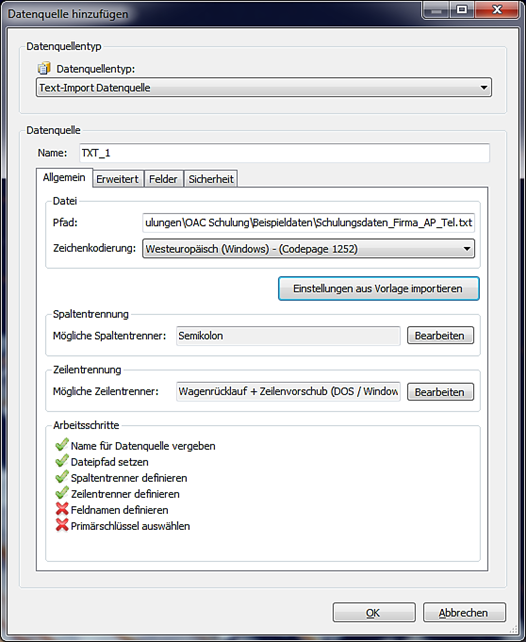The height and width of the screenshot is (642, 526).
Task: Open the Felder tab
Action: (x=163, y=179)
